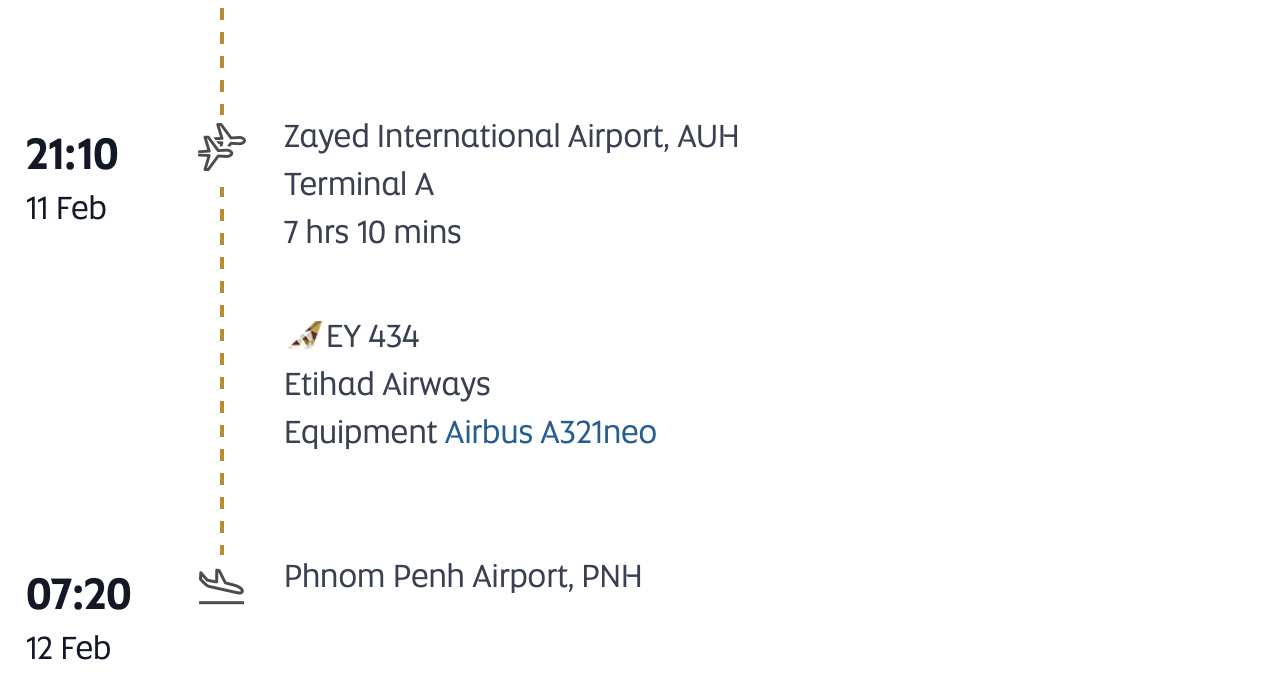Click dashed timeline line above landing icon
1286x696 pixels.
pos(222,520)
